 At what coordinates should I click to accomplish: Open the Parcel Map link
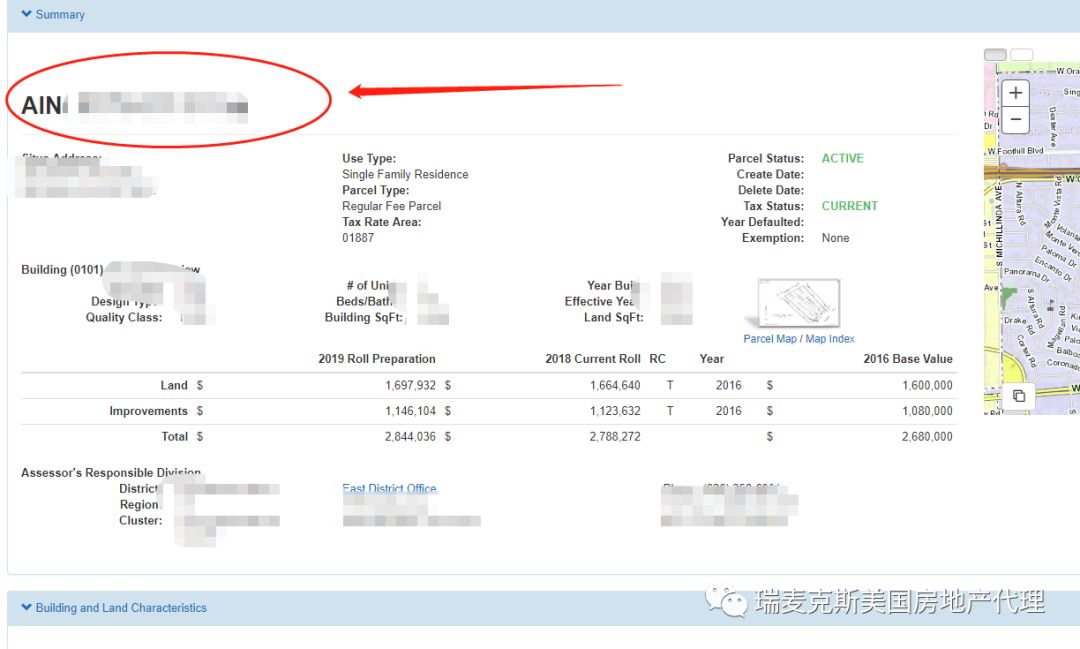[769, 339]
